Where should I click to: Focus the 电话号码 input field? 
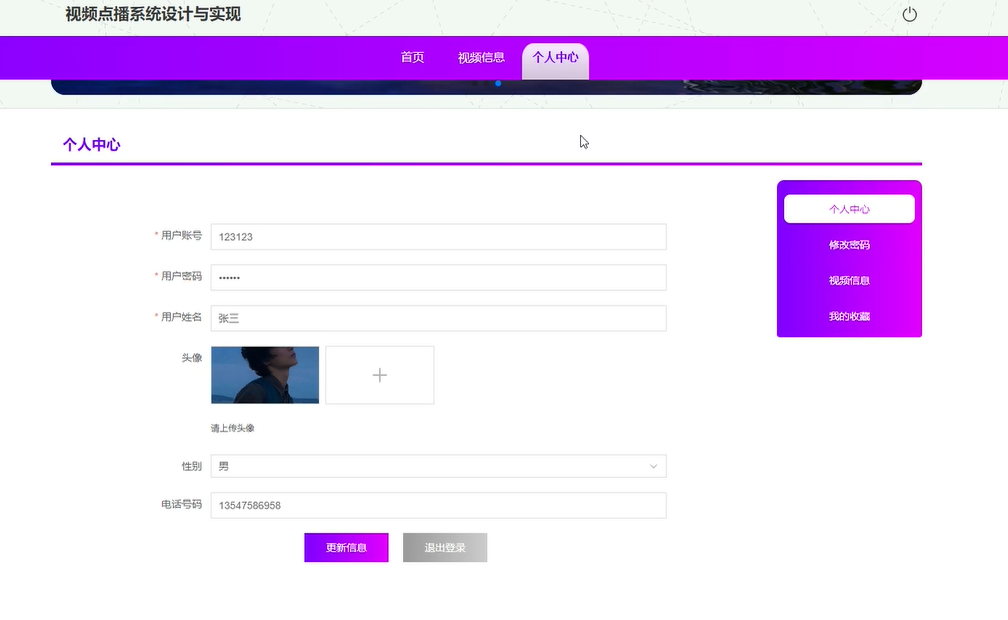coord(438,506)
